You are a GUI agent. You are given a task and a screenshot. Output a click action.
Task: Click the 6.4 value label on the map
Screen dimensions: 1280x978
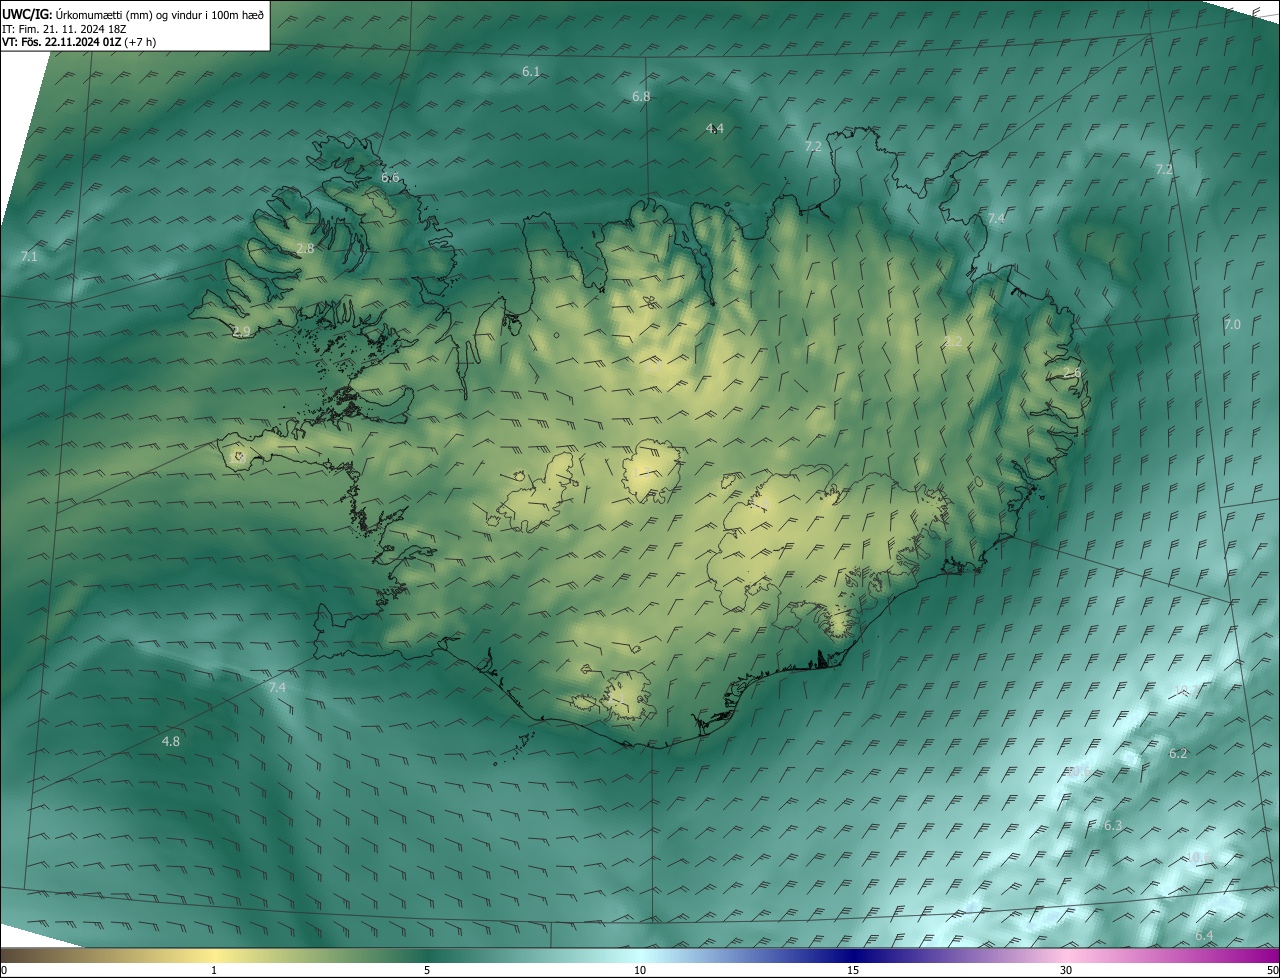pyautogui.click(x=1204, y=935)
